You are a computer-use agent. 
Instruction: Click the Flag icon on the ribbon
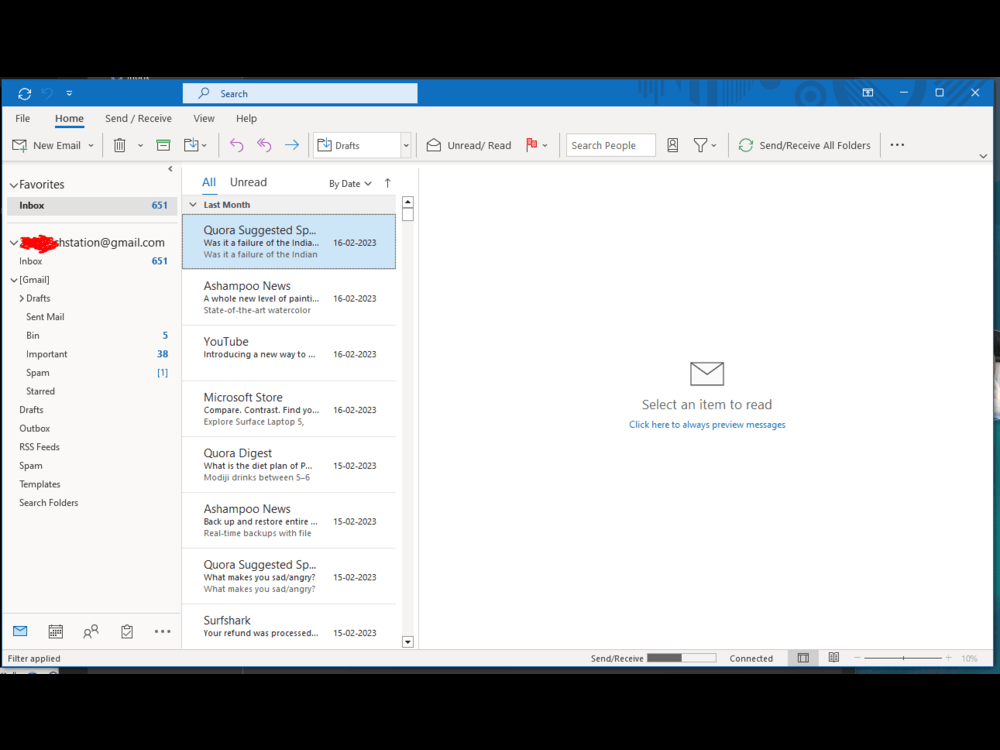[x=529, y=144]
